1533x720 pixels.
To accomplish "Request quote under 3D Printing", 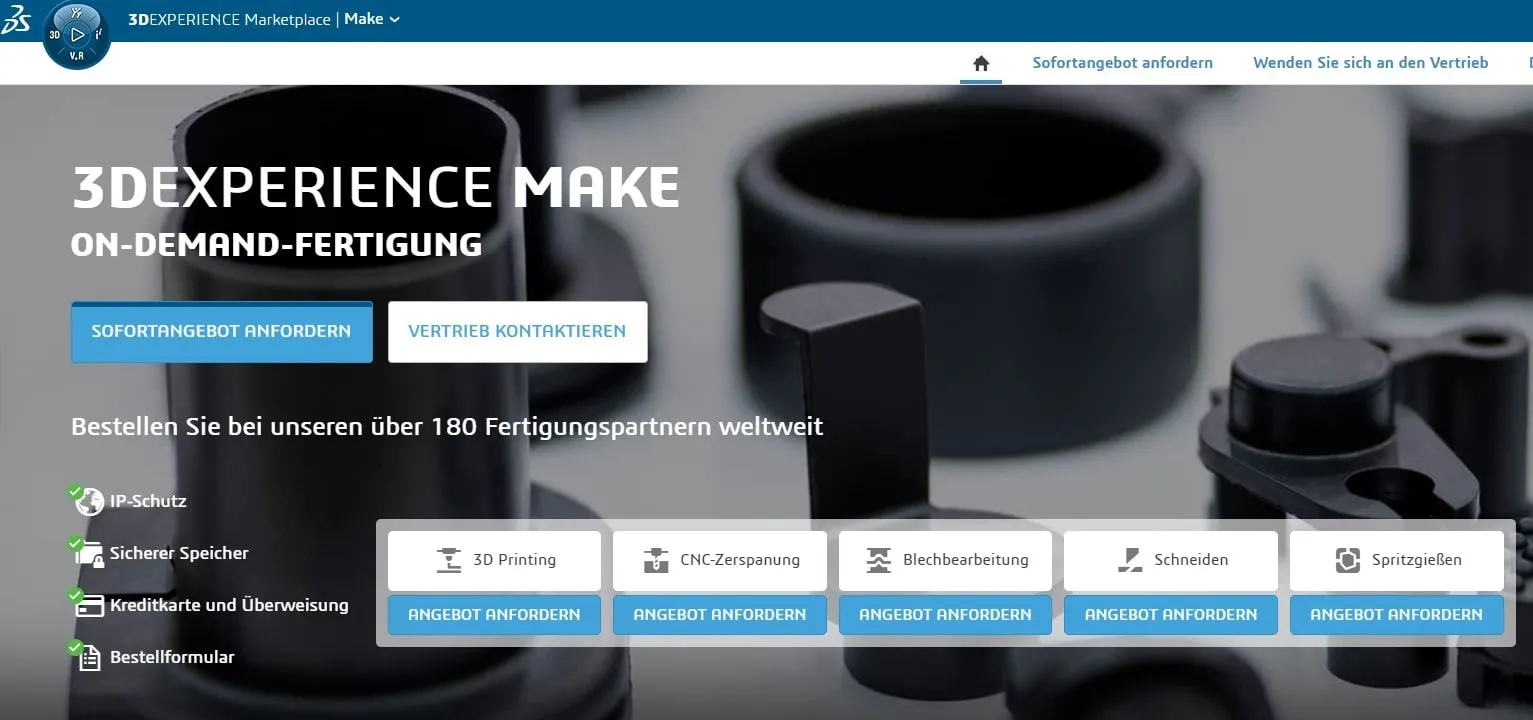I will point(494,615).
